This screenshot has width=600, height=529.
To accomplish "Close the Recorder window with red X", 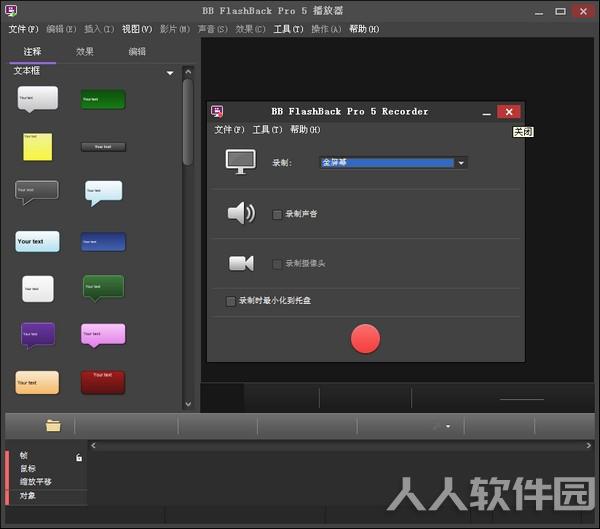I will [x=509, y=112].
